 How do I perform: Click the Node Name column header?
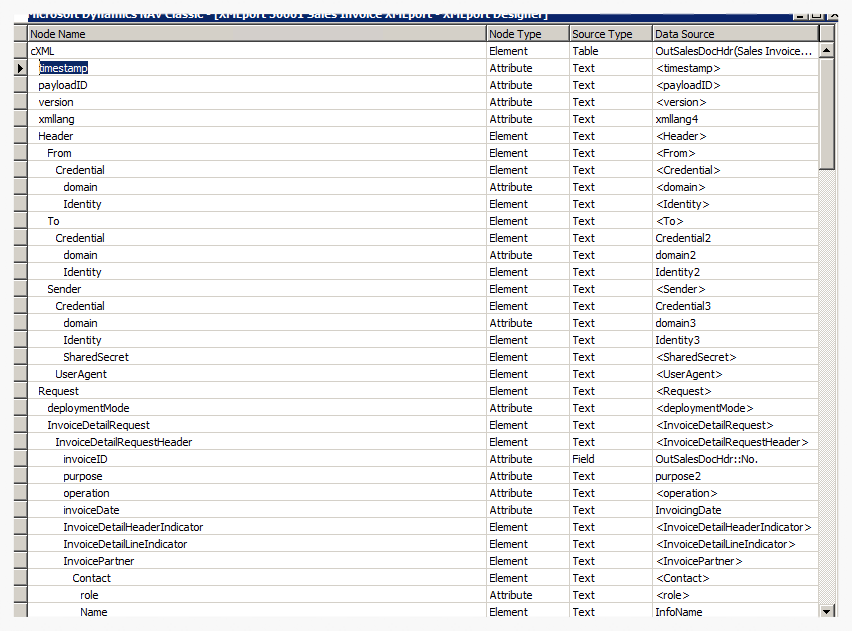[x=257, y=34]
